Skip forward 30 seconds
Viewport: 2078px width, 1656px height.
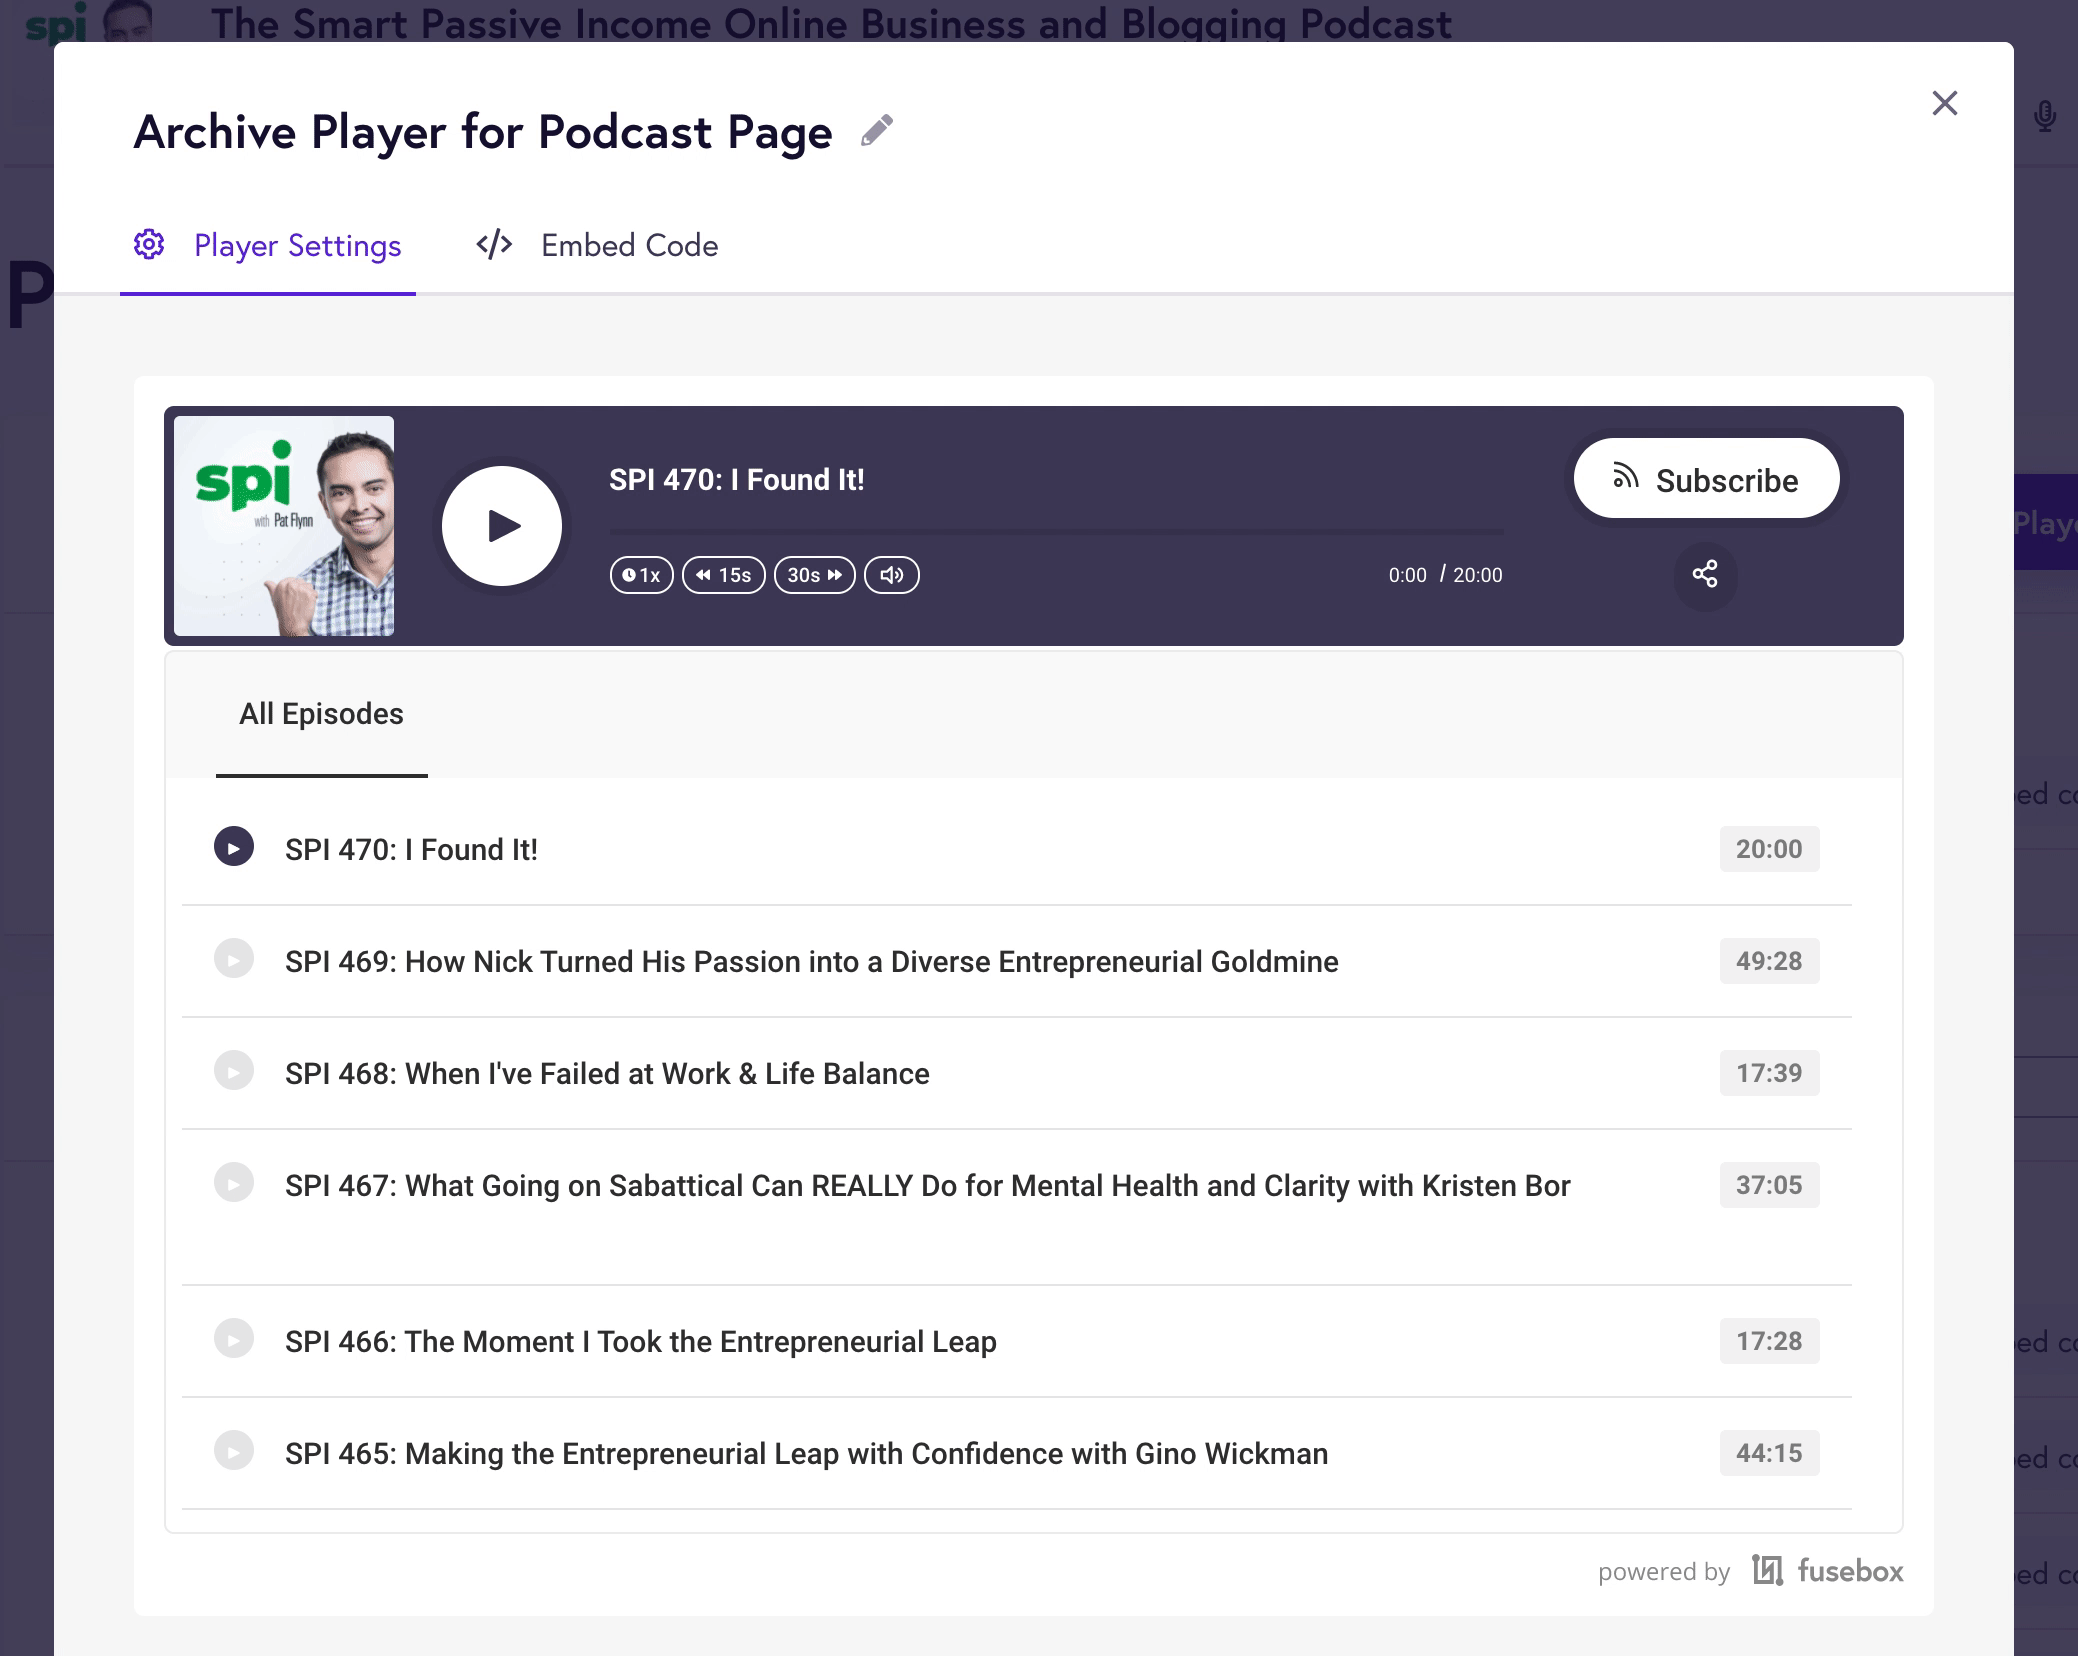814,575
